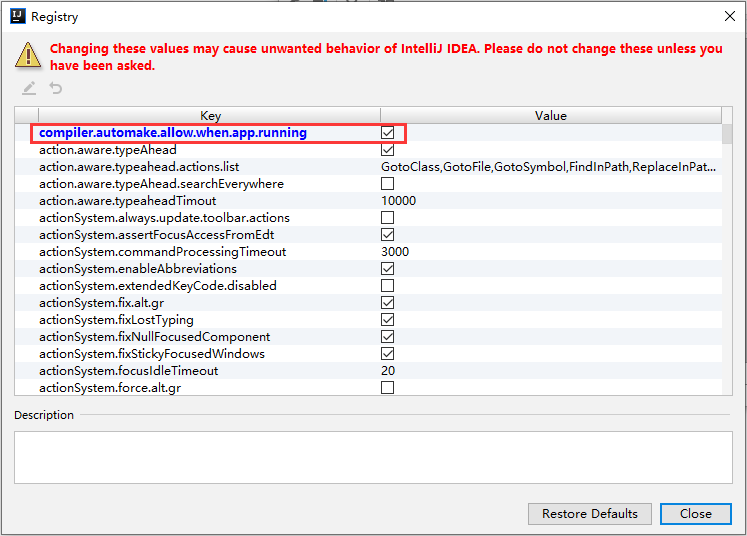Check actionSystem.extendedKeyCode.disabled checkbox
This screenshot has width=747, height=536.
tap(387, 285)
